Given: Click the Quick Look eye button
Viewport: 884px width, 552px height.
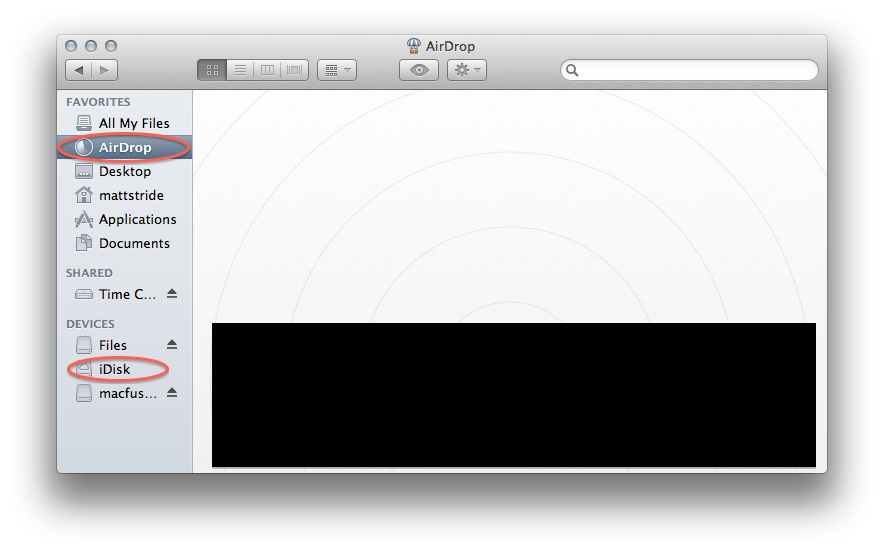Looking at the screenshot, I should point(419,70).
